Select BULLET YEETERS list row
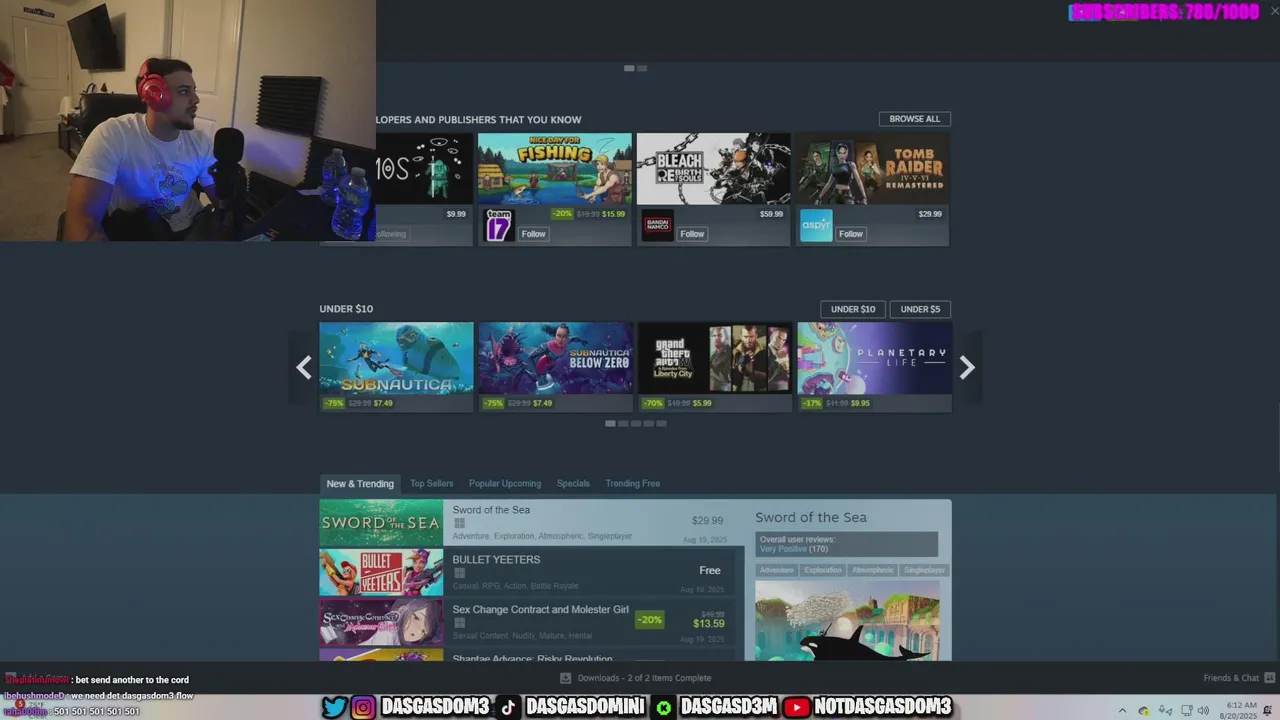The height and width of the screenshot is (720, 1280). click(x=527, y=573)
